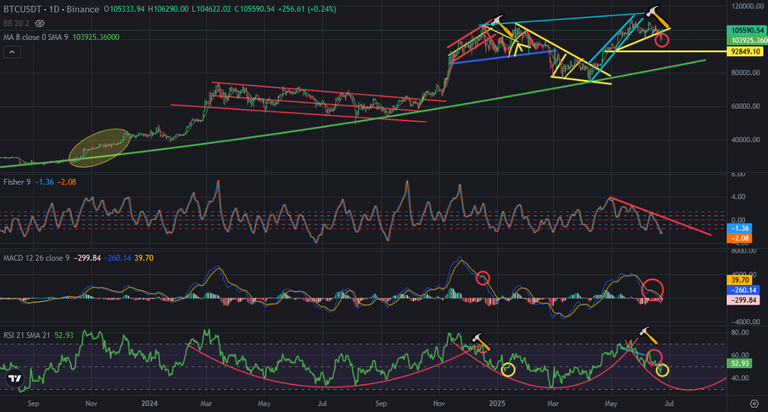This screenshot has height=412, width=768.
Task: Select the yellow horizontal line at 92849.10
Action: click(x=666, y=51)
